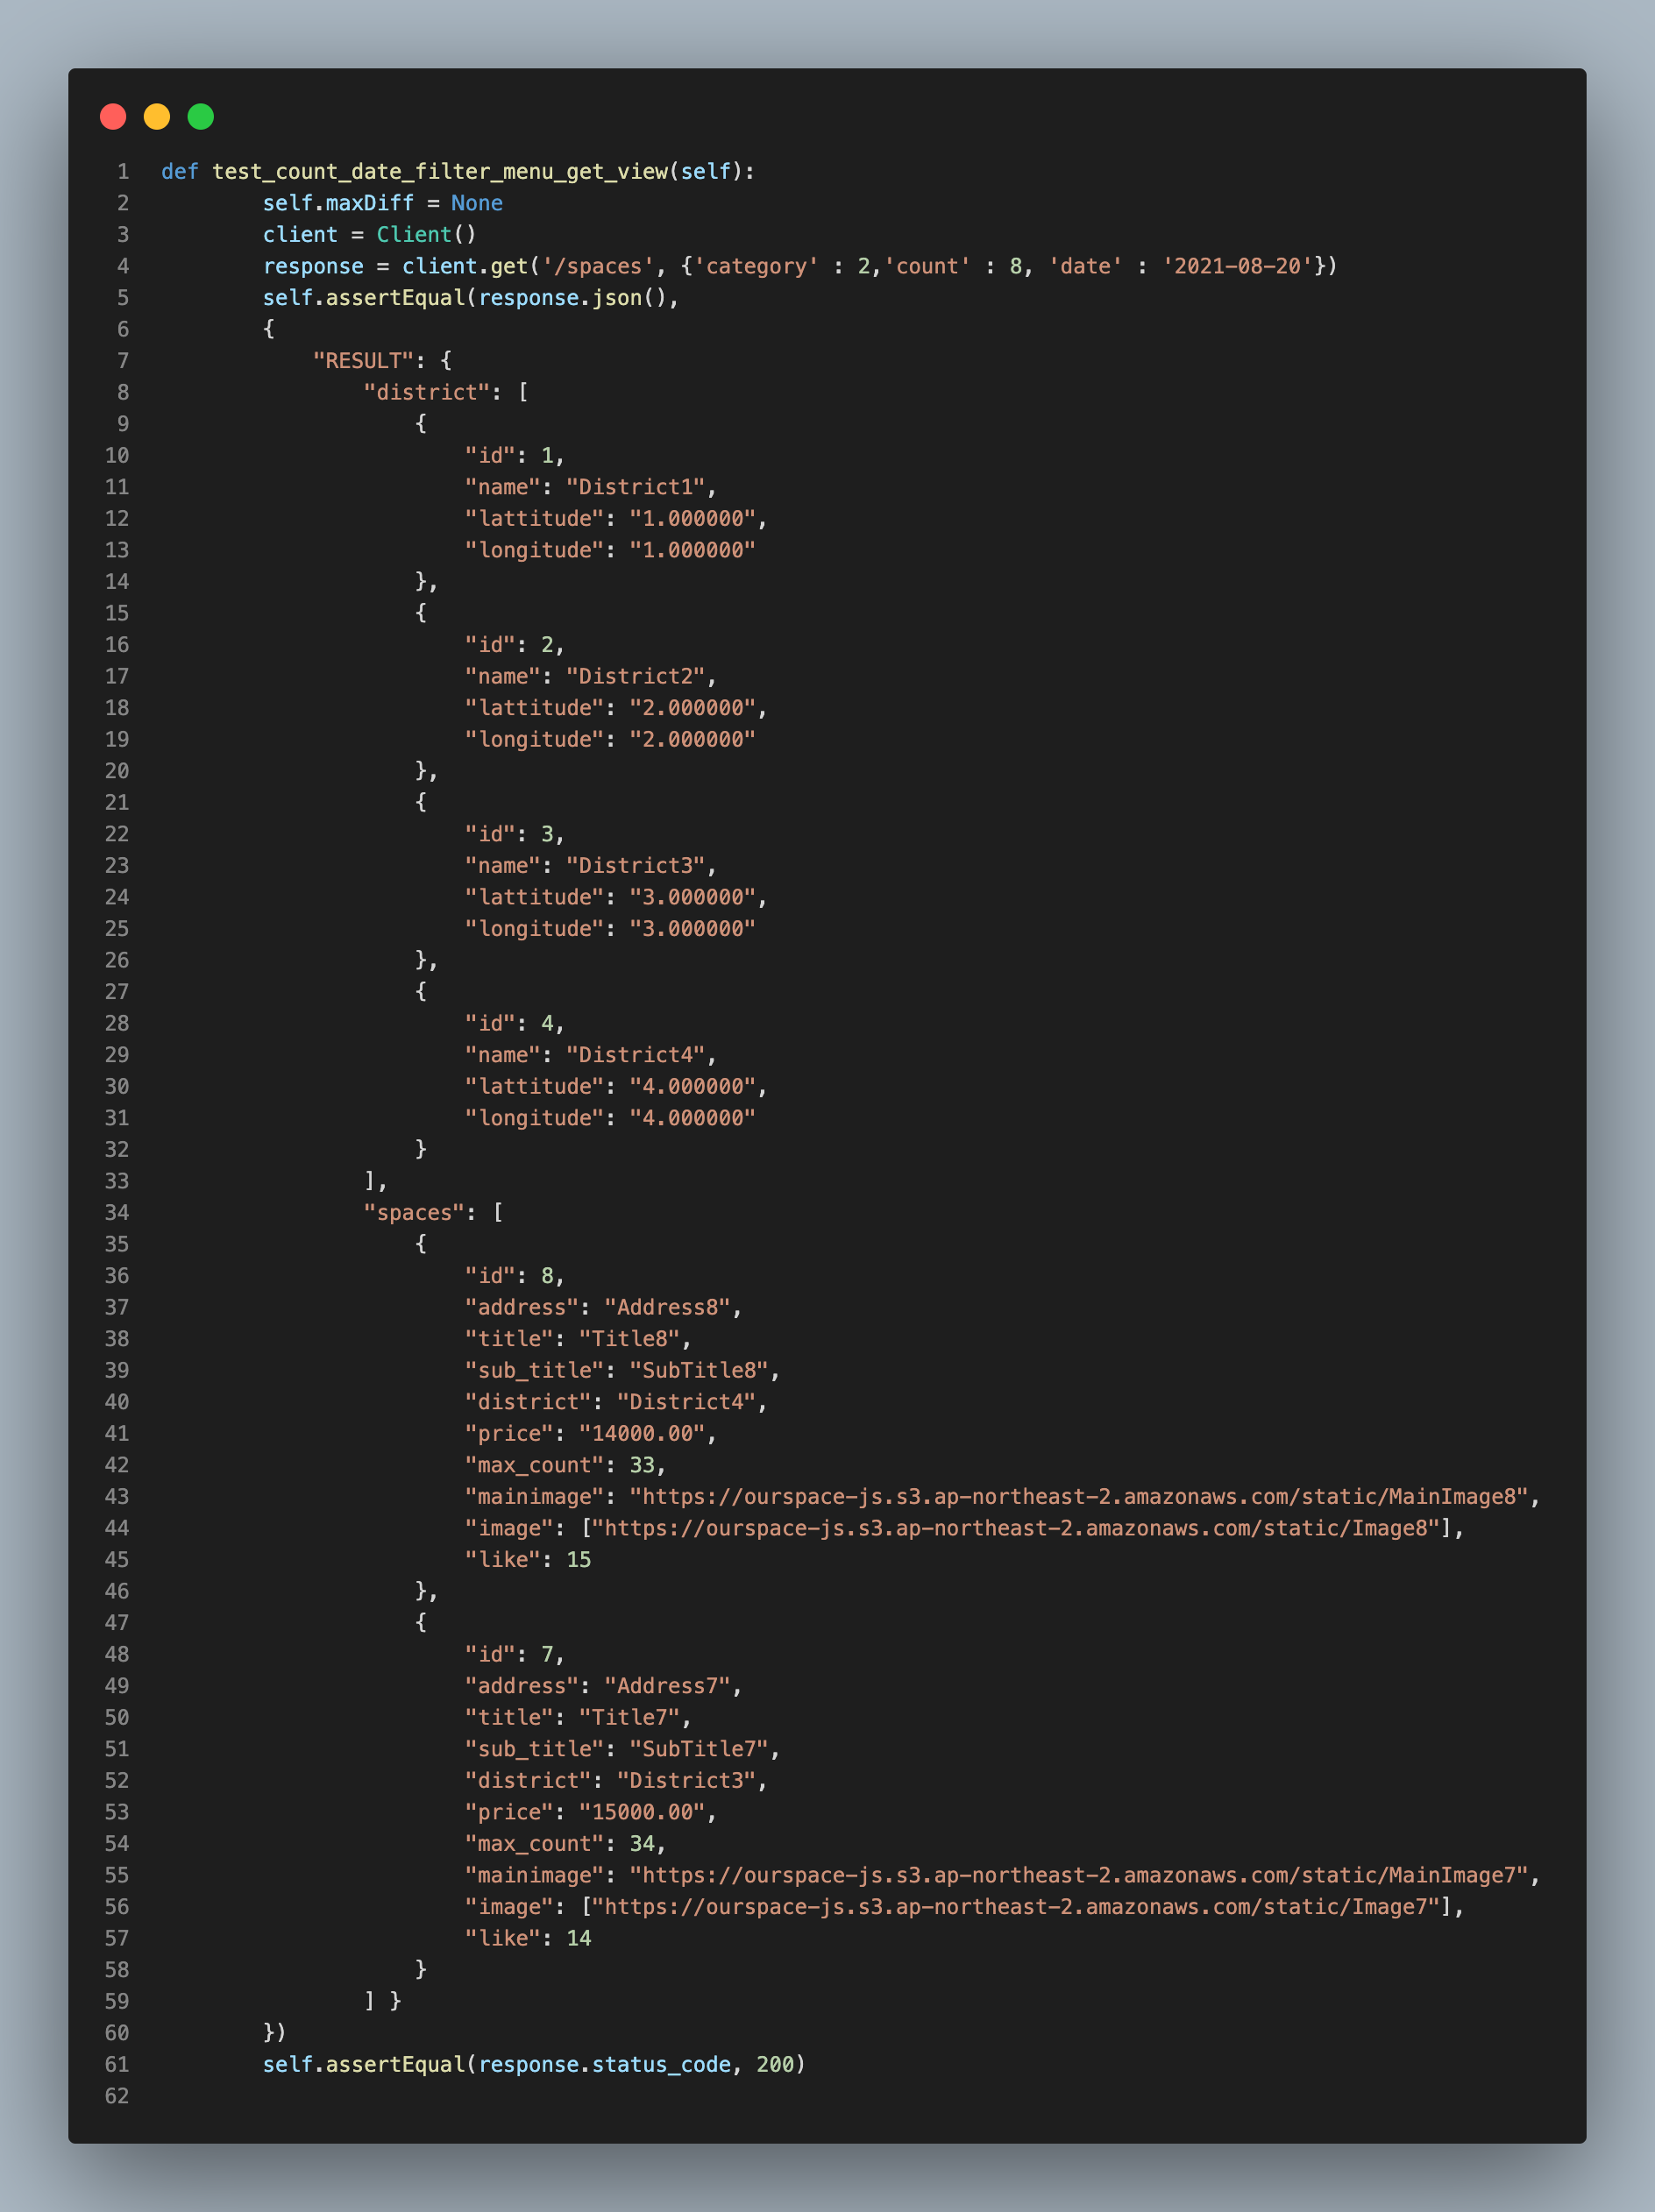Click the "price": "14000.00" line

pyautogui.click(x=591, y=1434)
